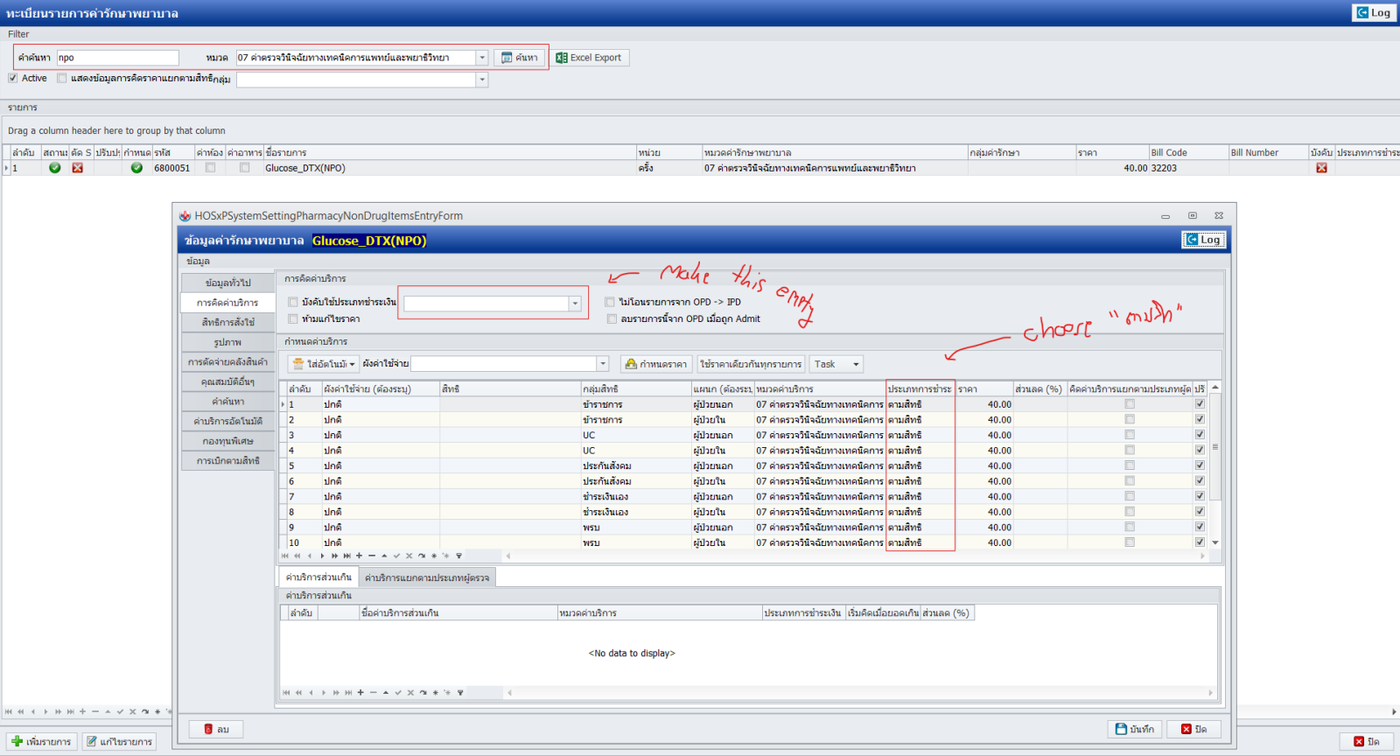
Task: Click pricing grid vertical scrollbar down arrow
Action: (1216, 543)
